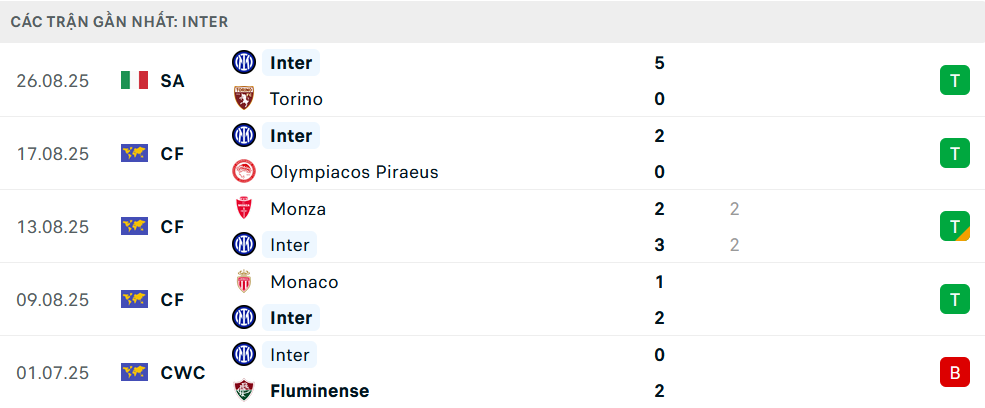Open the red B result badge
The width and height of the screenshot is (985, 408).
pyautogui.click(x=955, y=373)
